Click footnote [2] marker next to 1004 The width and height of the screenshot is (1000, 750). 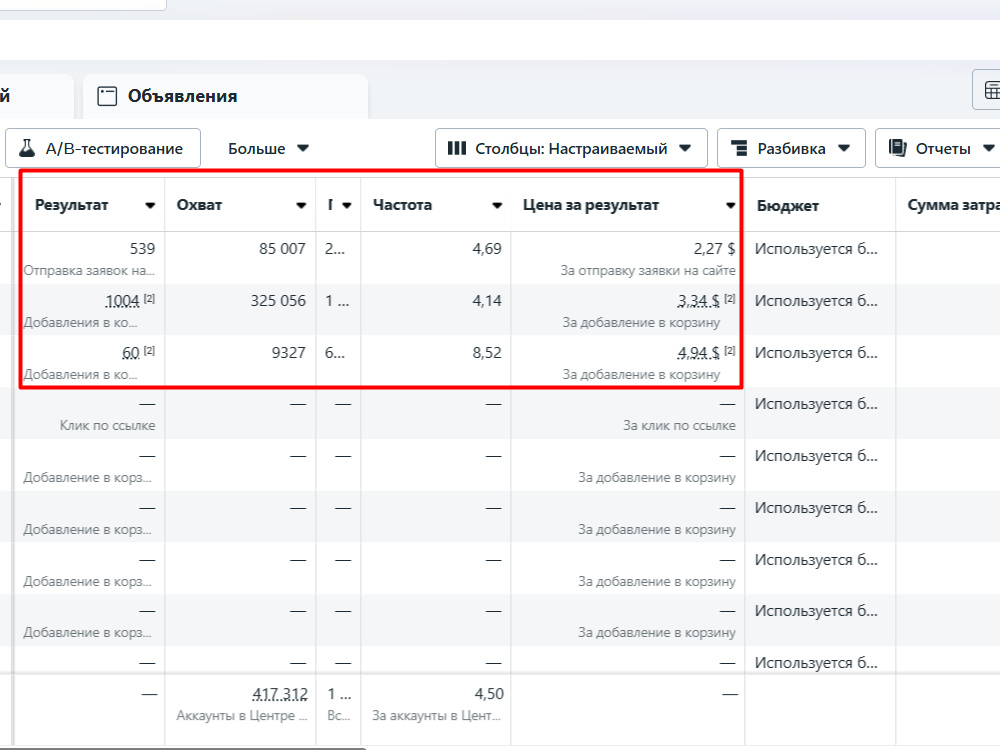click(149, 298)
